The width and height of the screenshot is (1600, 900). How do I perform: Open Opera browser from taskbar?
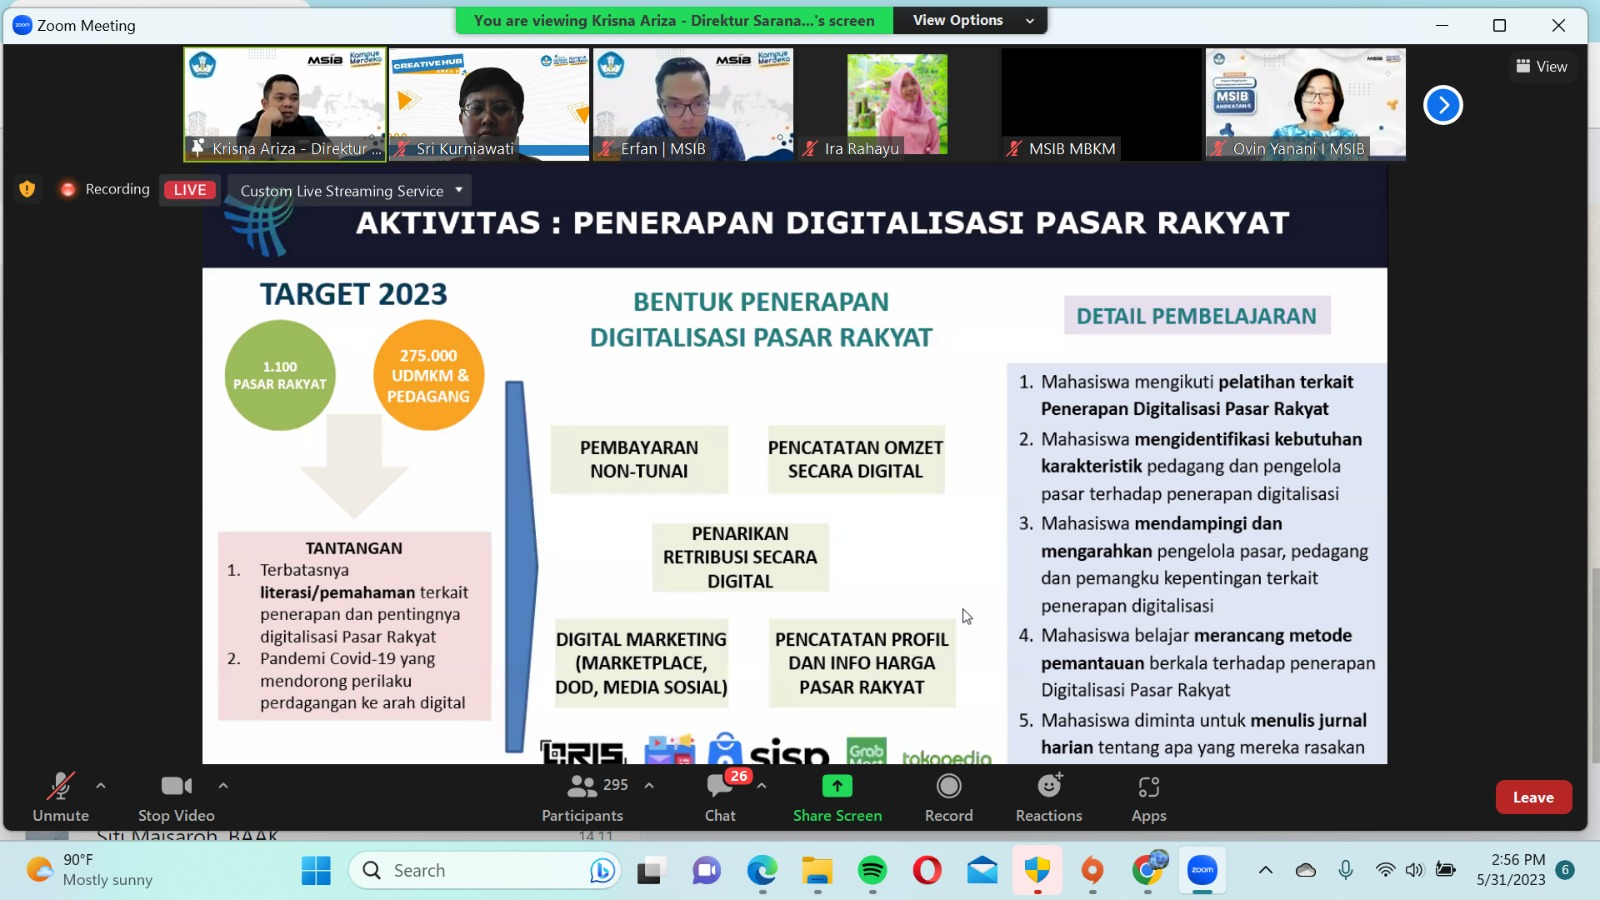(927, 871)
